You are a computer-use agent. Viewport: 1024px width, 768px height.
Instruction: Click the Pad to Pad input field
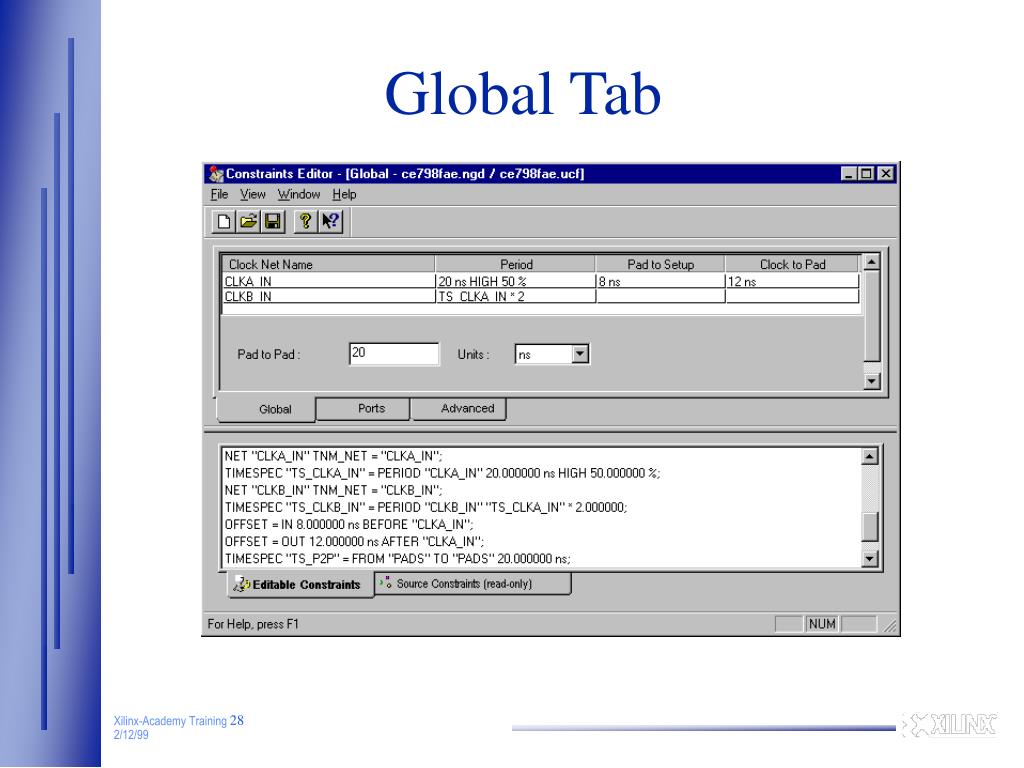[394, 354]
